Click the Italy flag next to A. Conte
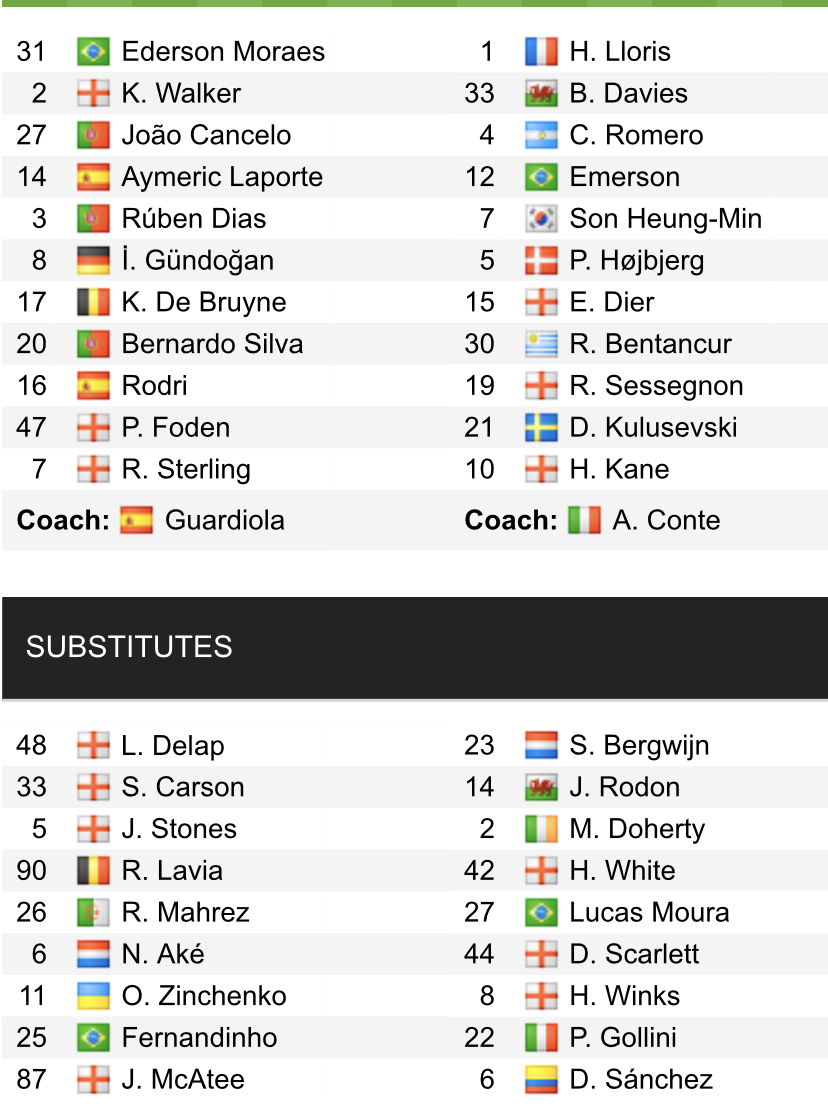The width and height of the screenshot is (828, 1118). pos(584,520)
